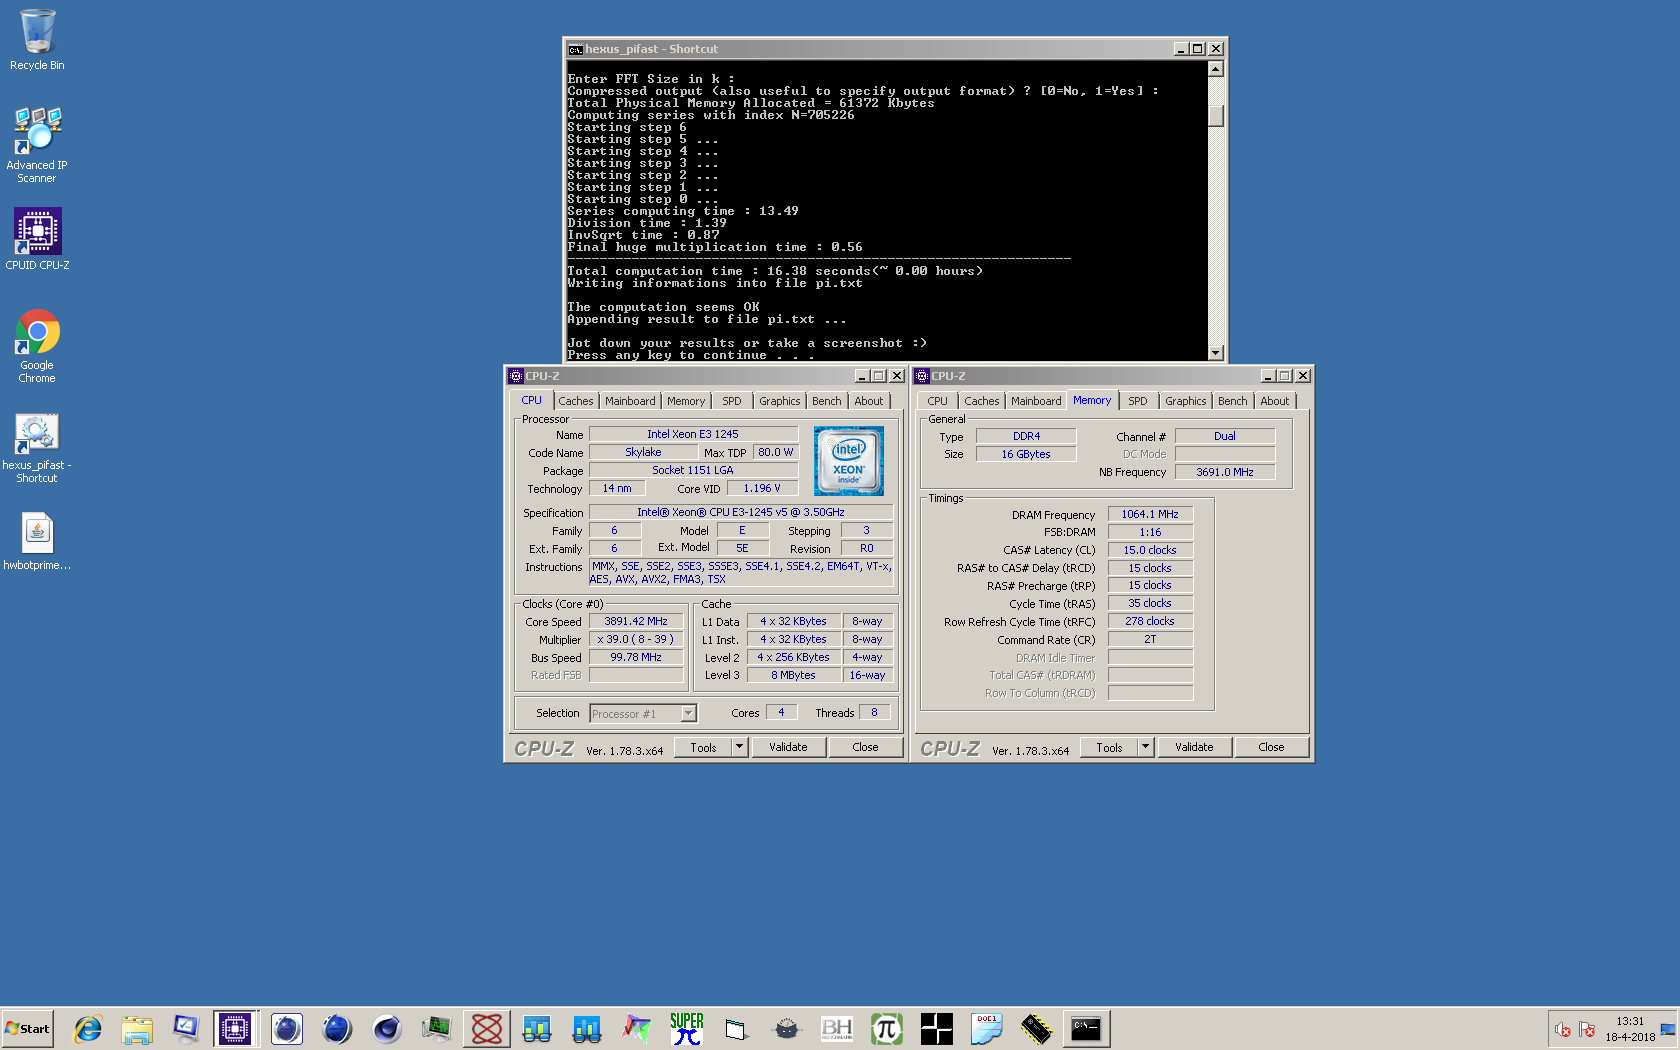Viewport: 1680px width, 1050px height.
Task: Click the Core Speed value 3891.42 MHz
Action: [636, 621]
